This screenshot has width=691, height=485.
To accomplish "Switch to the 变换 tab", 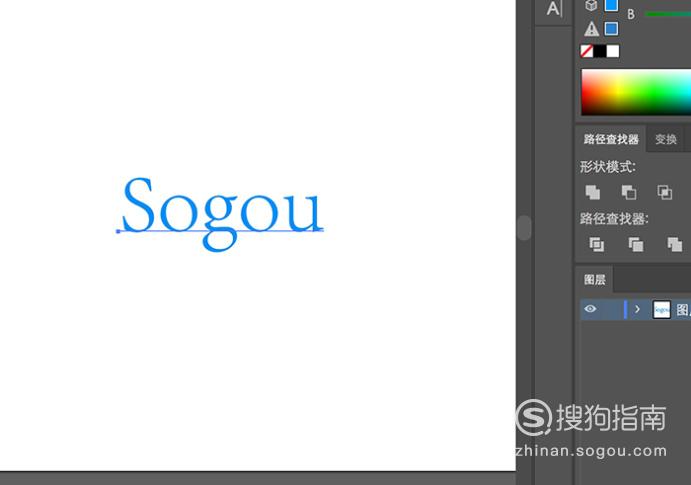I will [x=665, y=140].
